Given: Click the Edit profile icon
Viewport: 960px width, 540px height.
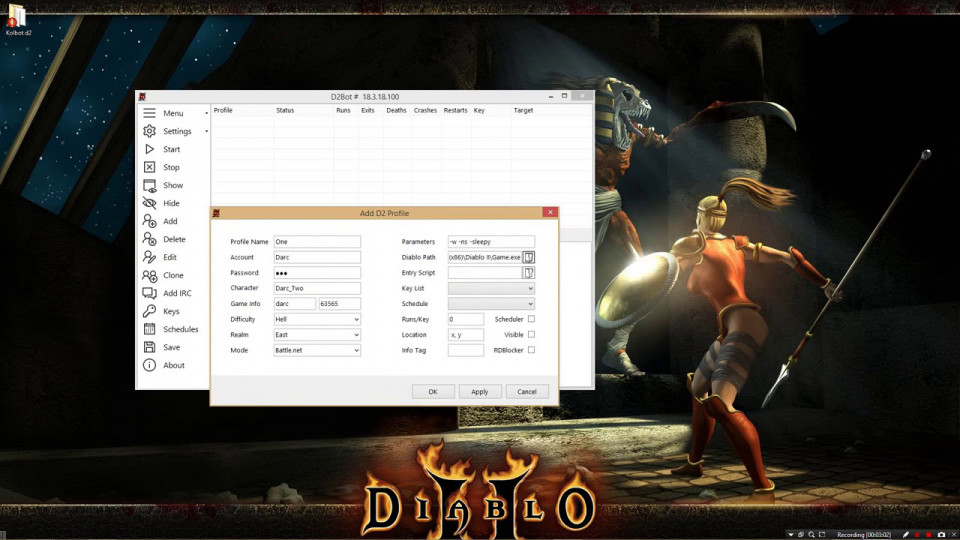Looking at the screenshot, I should point(149,257).
